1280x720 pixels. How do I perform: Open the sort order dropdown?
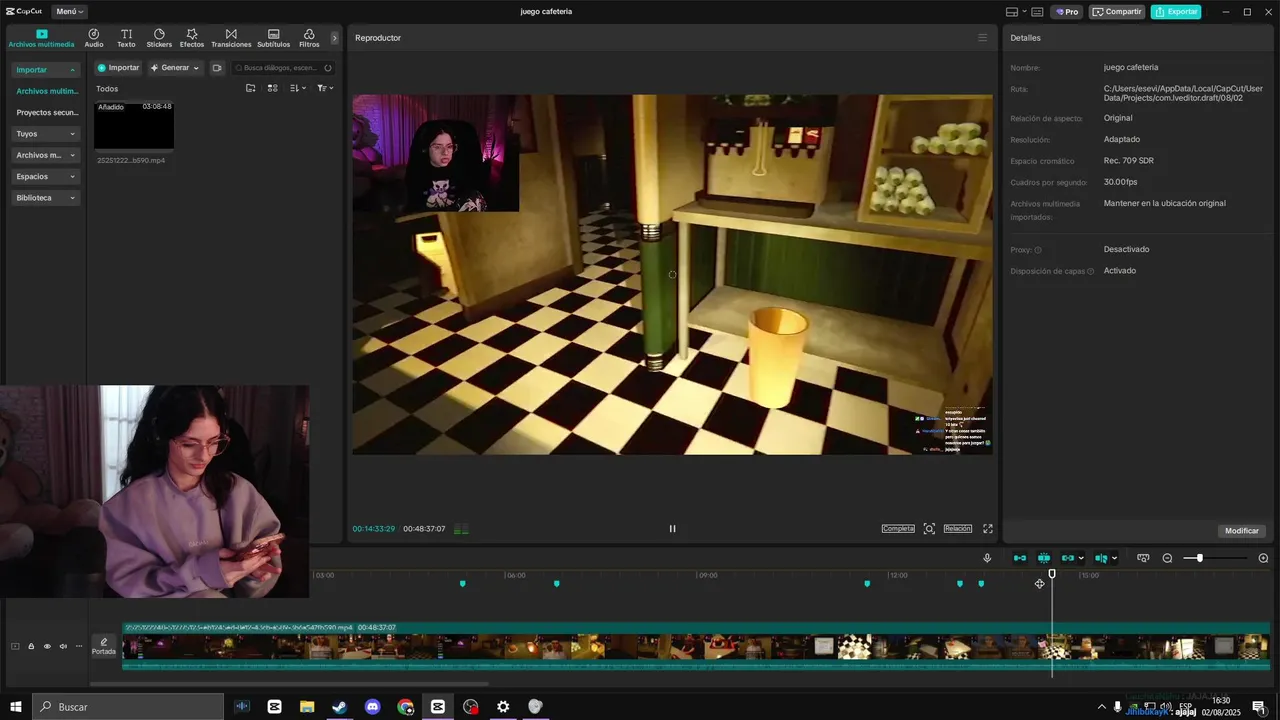tap(298, 88)
